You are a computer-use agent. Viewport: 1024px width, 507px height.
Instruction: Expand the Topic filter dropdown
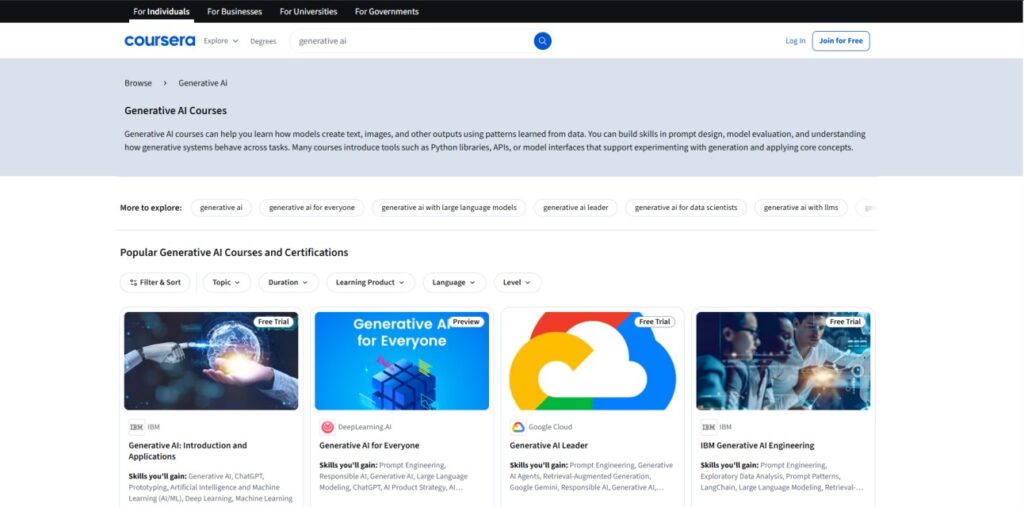tap(227, 282)
